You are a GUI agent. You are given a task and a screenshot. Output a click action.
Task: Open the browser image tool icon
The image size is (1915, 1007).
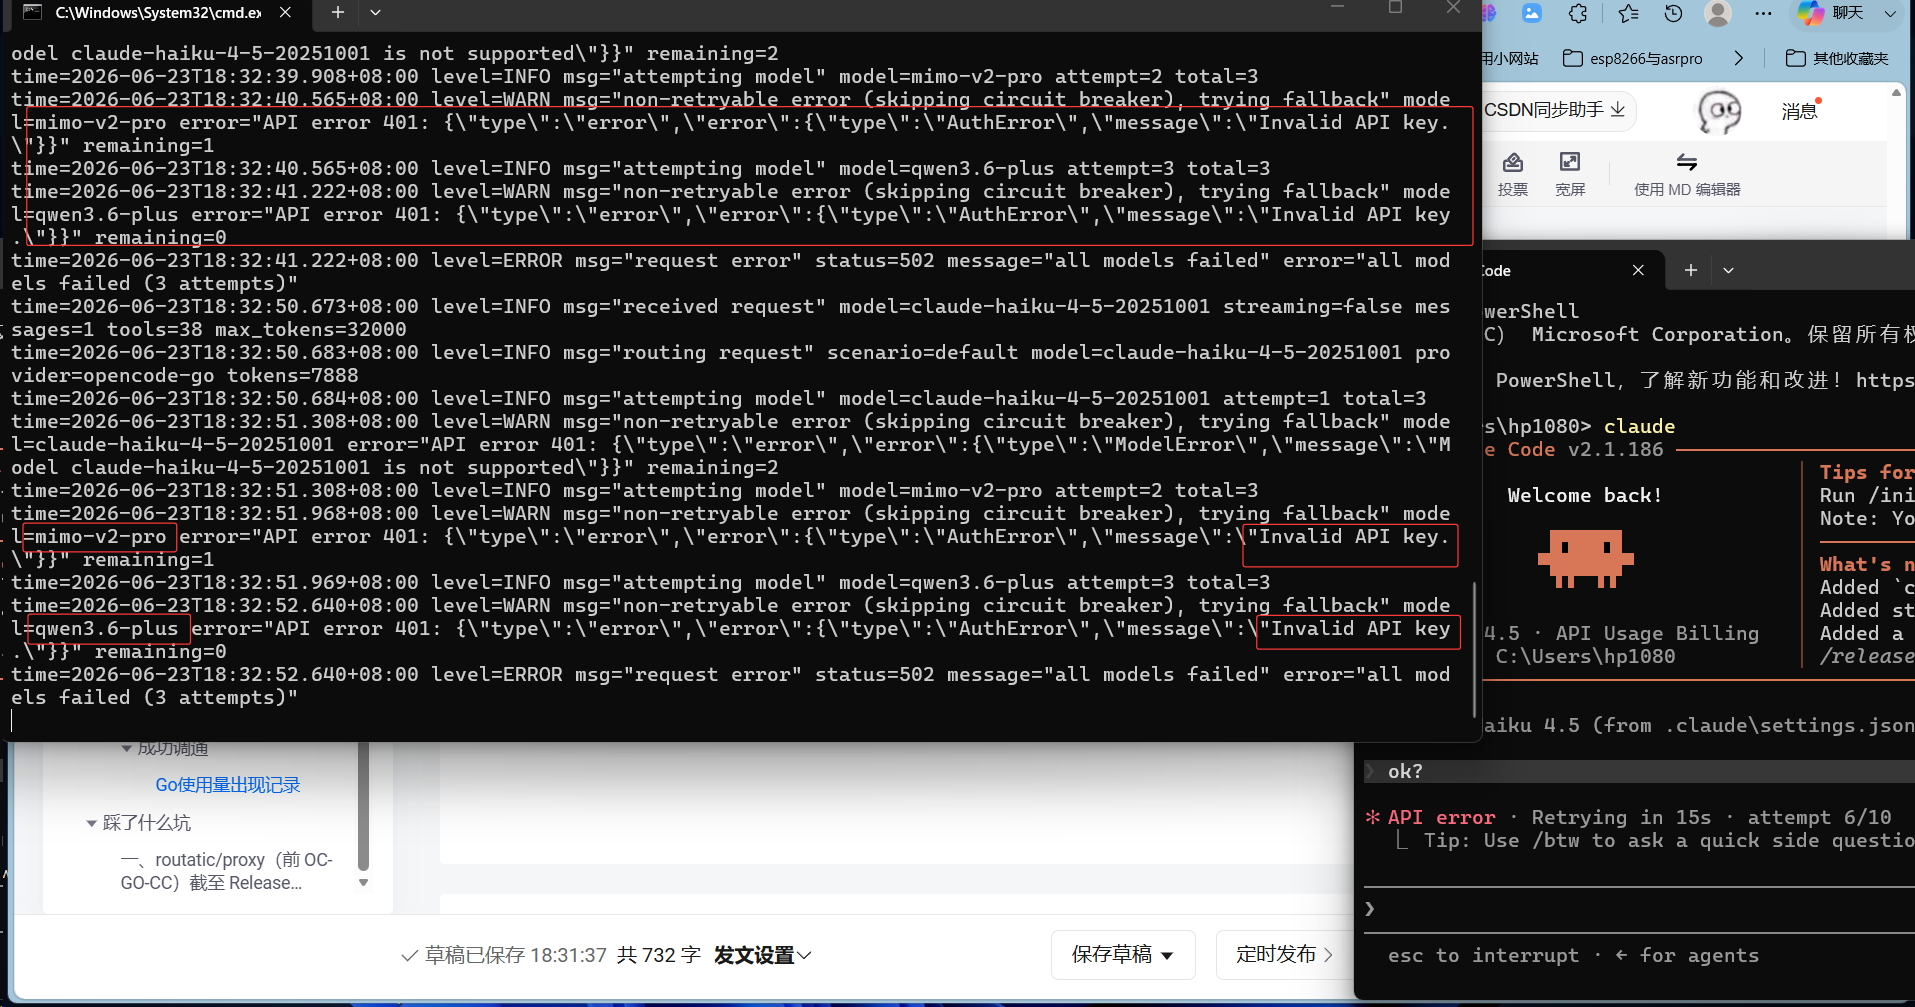1531,13
